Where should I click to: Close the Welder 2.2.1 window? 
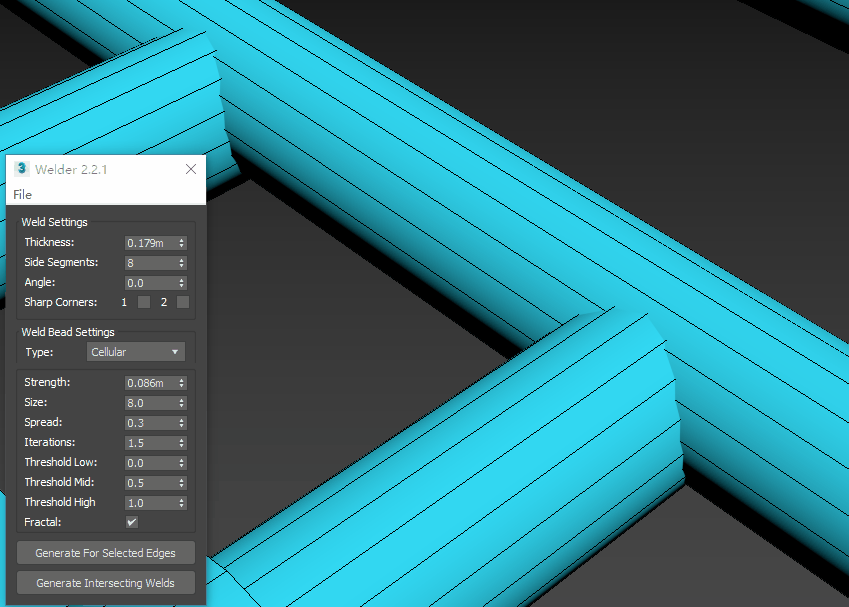click(191, 169)
